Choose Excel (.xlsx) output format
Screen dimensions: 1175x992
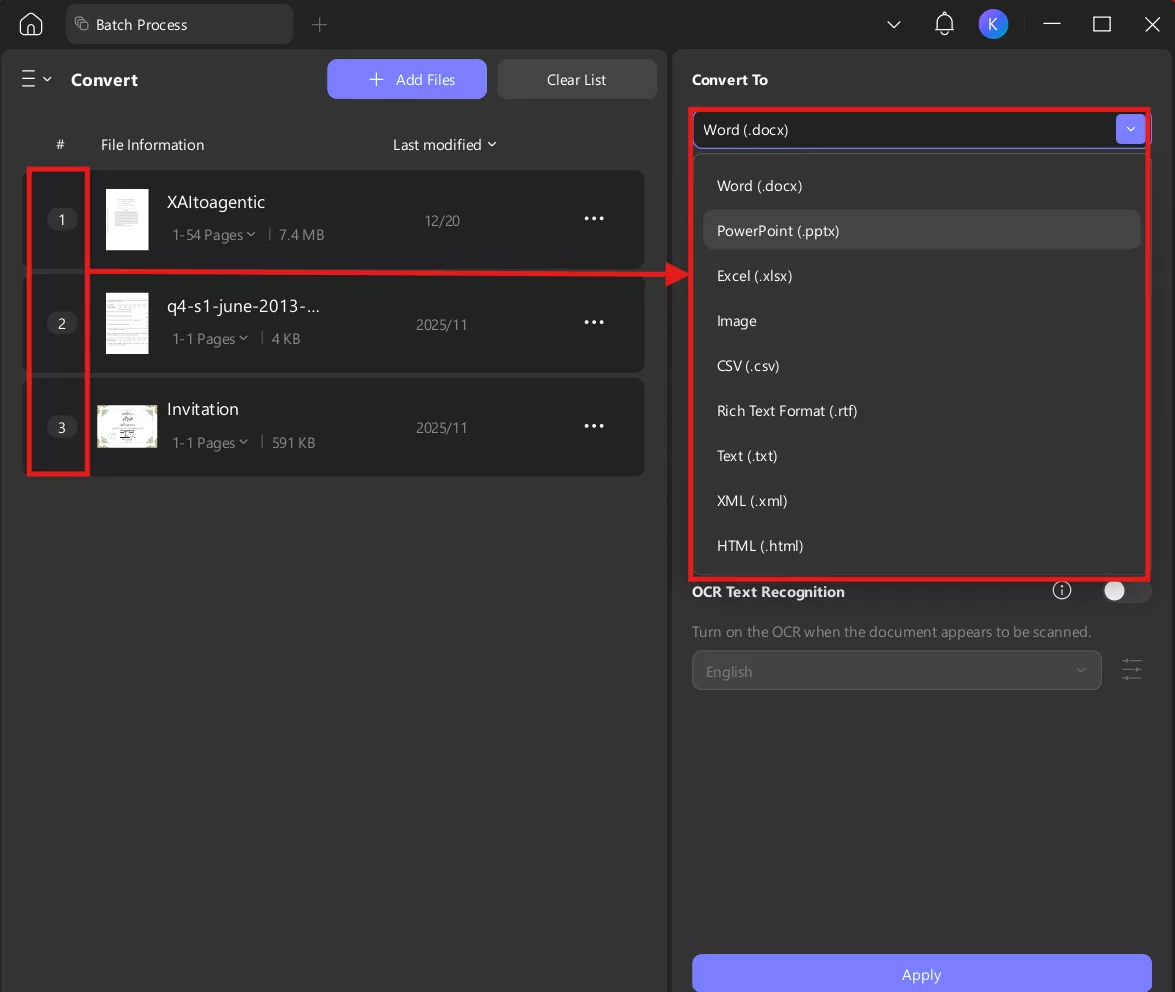point(754,276)
